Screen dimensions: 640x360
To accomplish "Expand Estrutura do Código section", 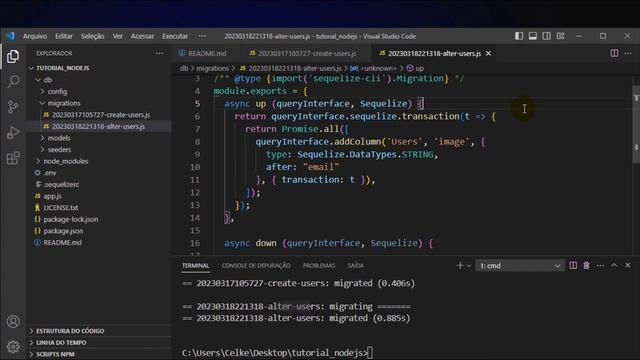I will click(x=99, y=331).
